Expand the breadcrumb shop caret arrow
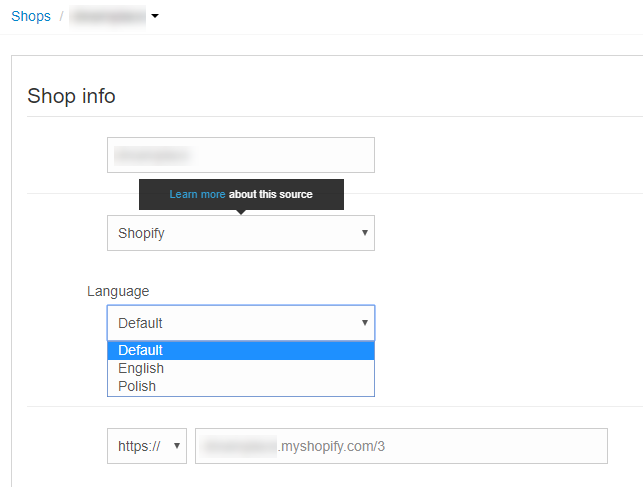The height and width of the screenshot is (487, 643). 155,16
